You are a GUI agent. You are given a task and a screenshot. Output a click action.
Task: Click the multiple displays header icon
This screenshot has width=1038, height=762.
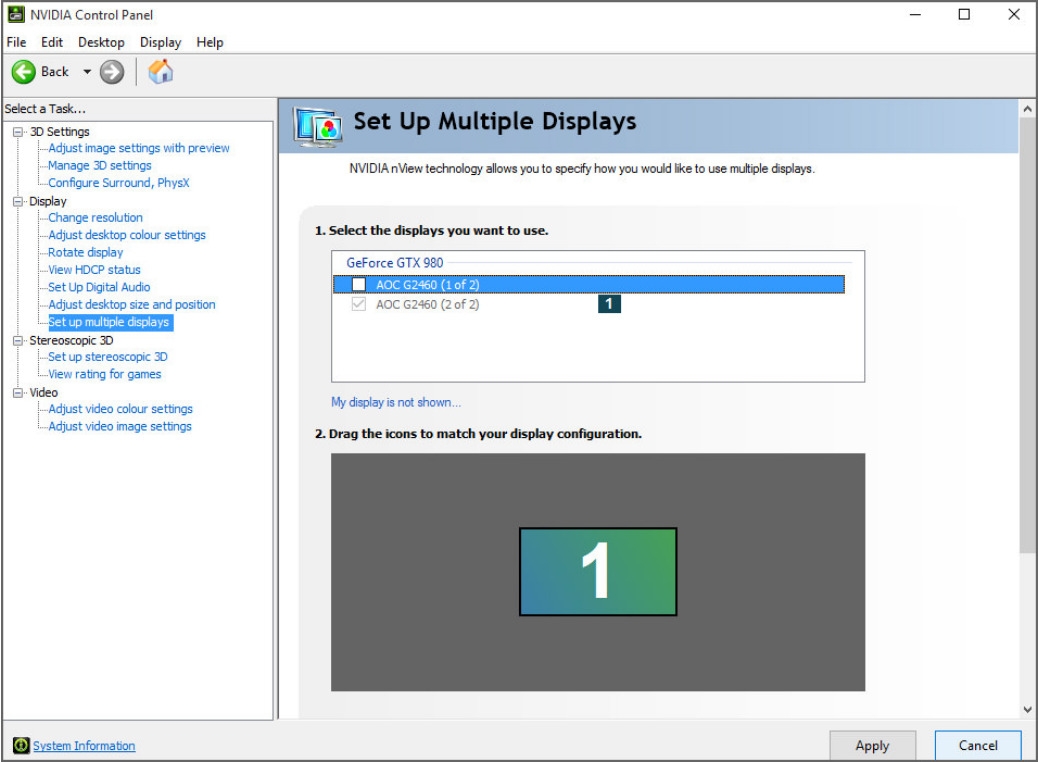coord(318,126)
